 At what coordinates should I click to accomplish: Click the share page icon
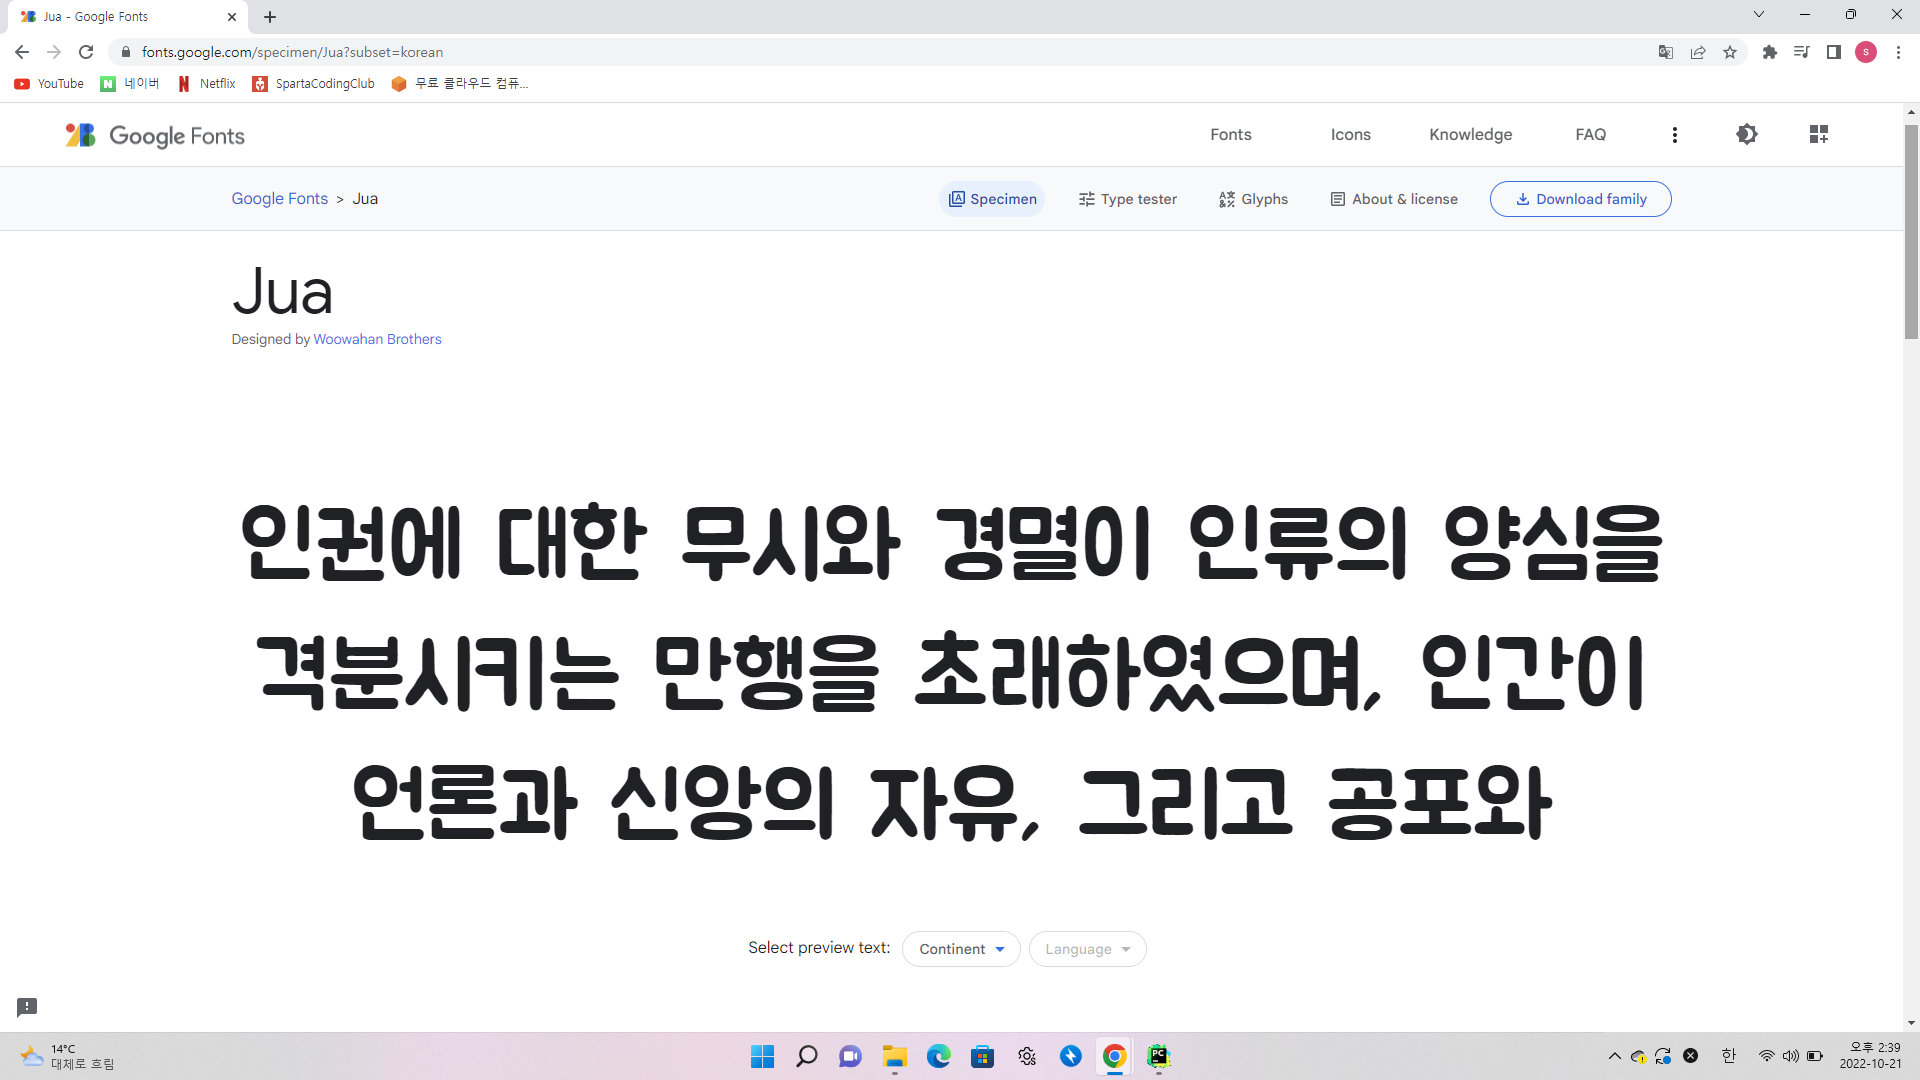[x=1698, y=52]
